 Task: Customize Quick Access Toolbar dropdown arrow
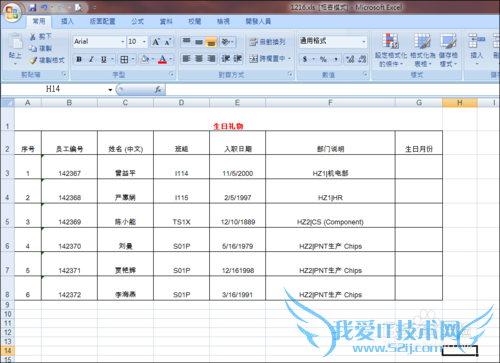click(x=94, y=7)
